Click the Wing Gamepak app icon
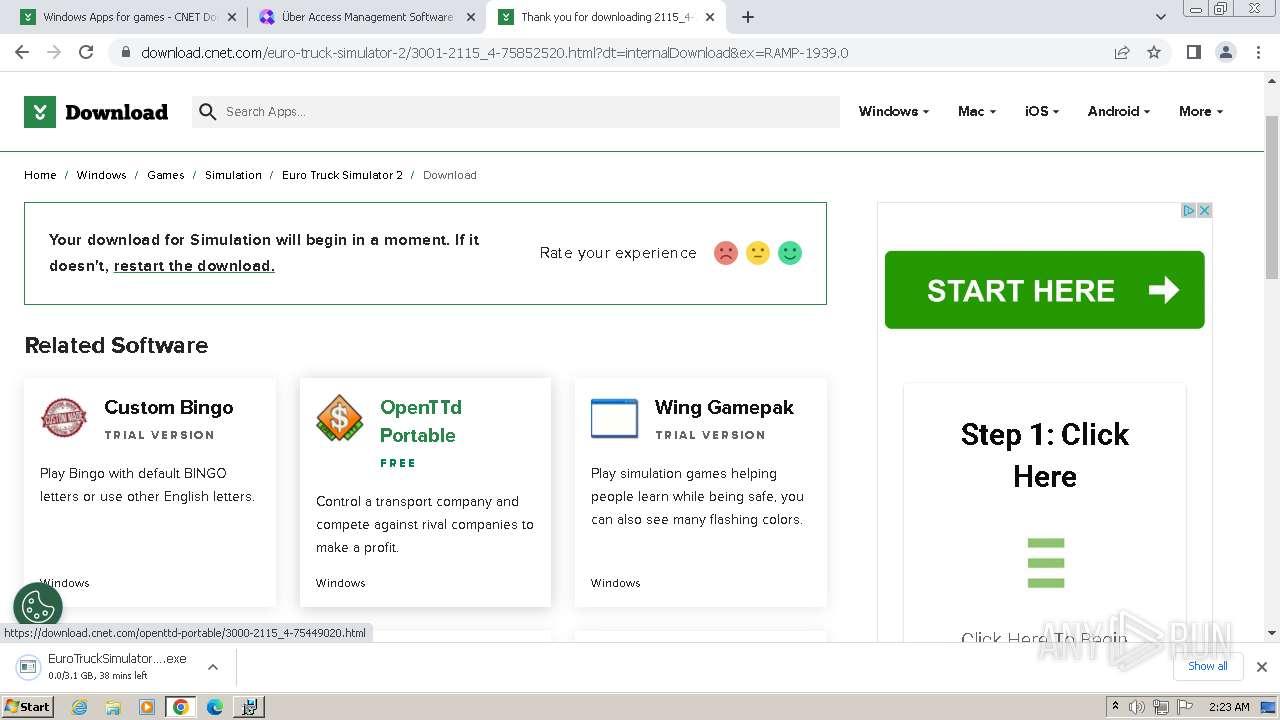 click(614, 418)
